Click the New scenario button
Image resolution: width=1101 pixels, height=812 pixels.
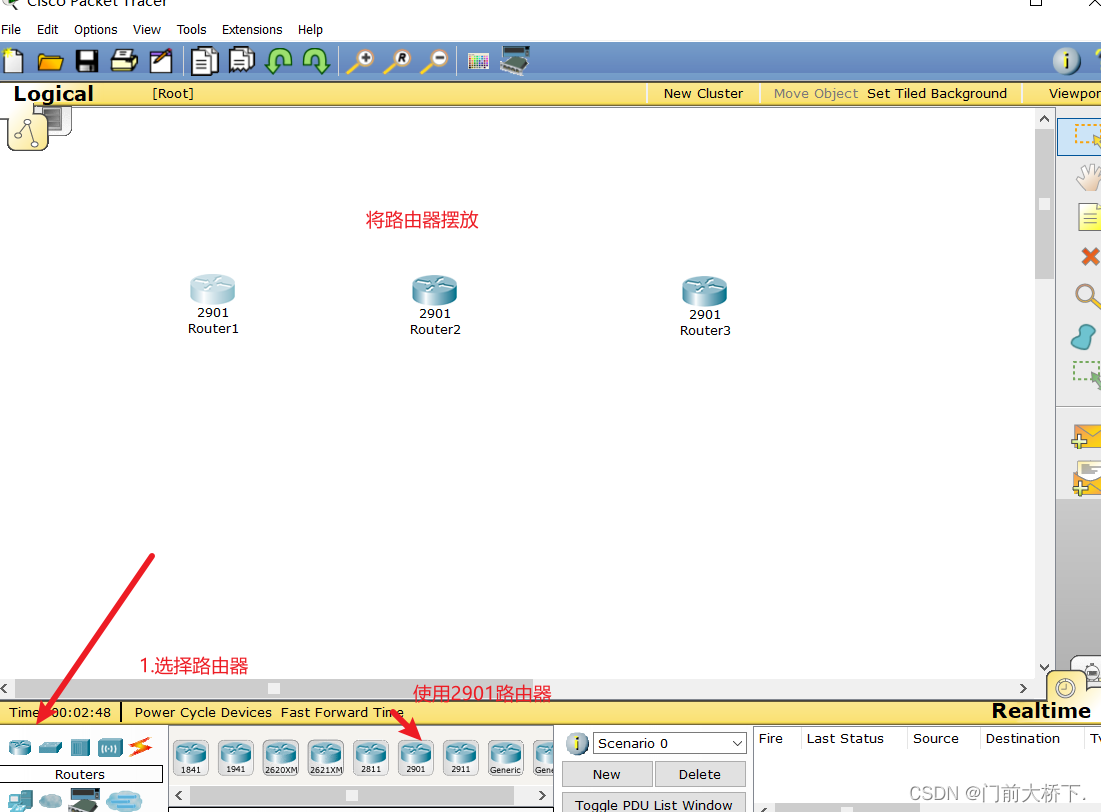click(x=607, y=774)
